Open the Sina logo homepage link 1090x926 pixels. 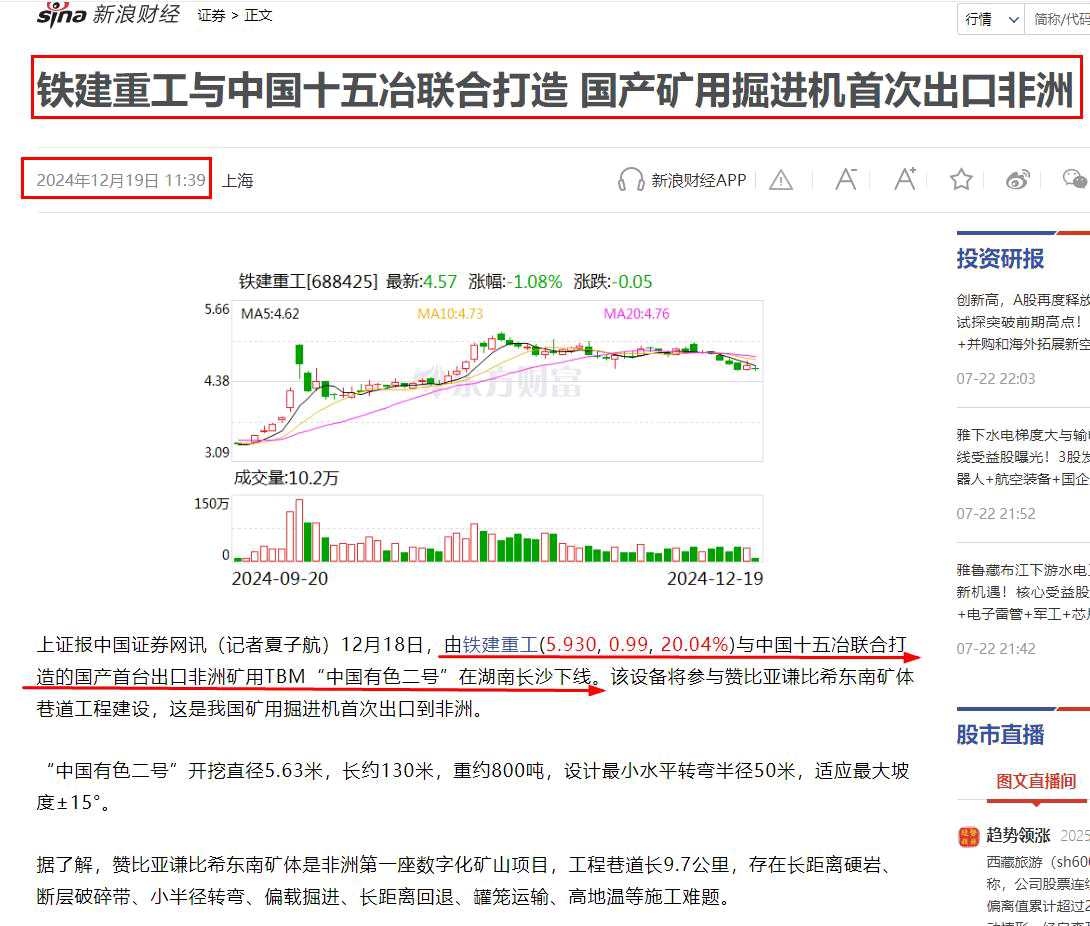point(61,14)
